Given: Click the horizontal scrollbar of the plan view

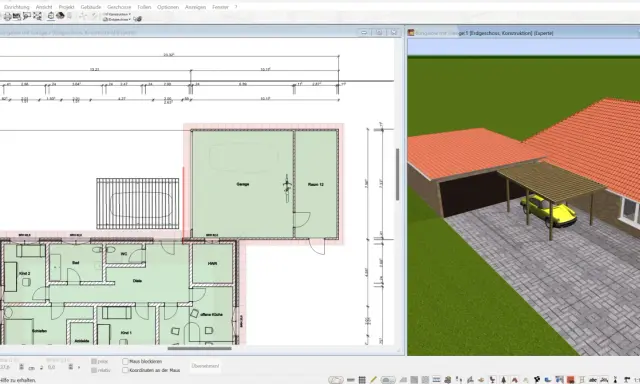Looking at the screenshot, I should (199, 348).
